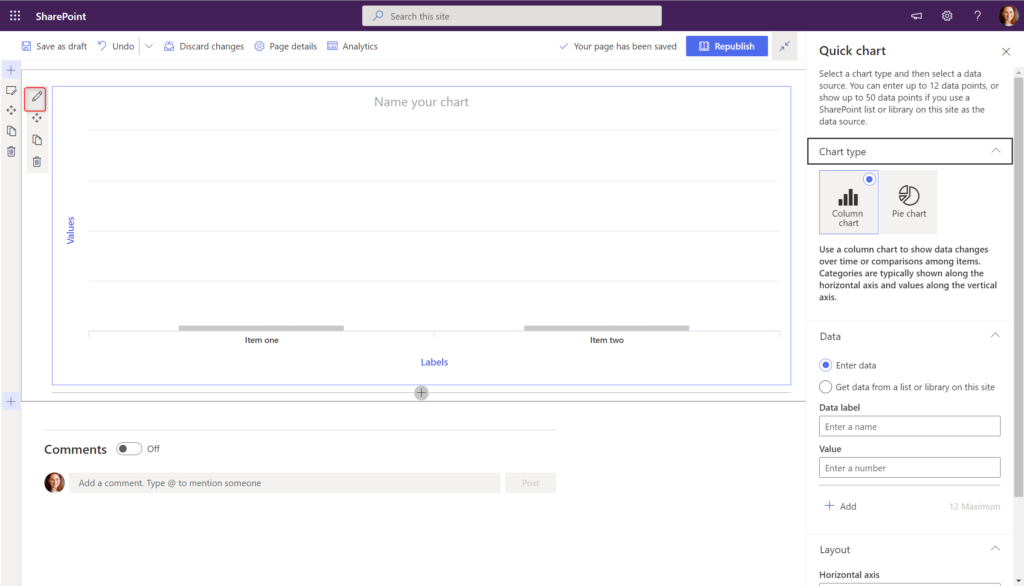1024x586 pixels.
Task: Click the move section icon
Action: (x=11, y=110)
